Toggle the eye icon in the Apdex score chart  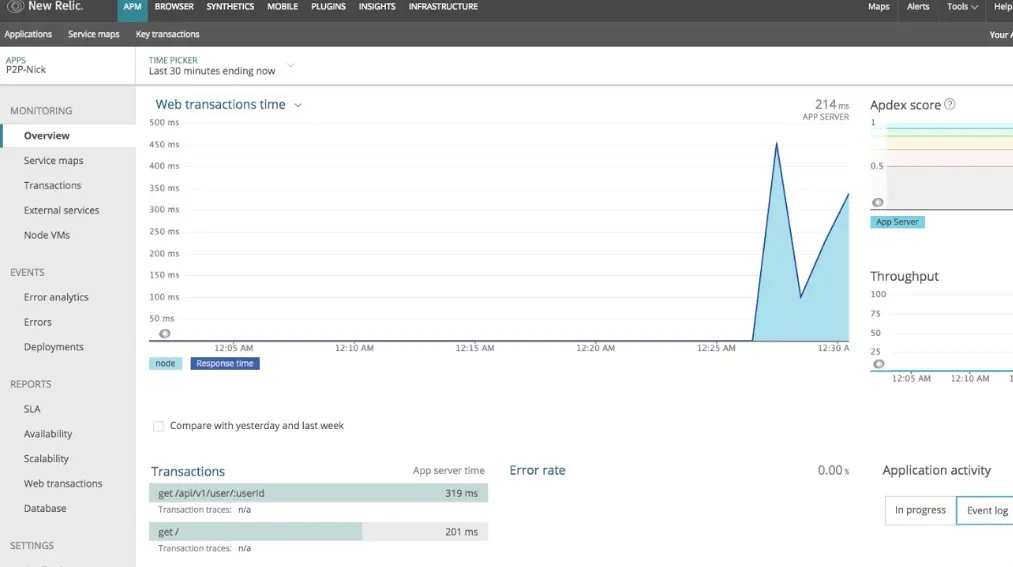pos(877,203)
